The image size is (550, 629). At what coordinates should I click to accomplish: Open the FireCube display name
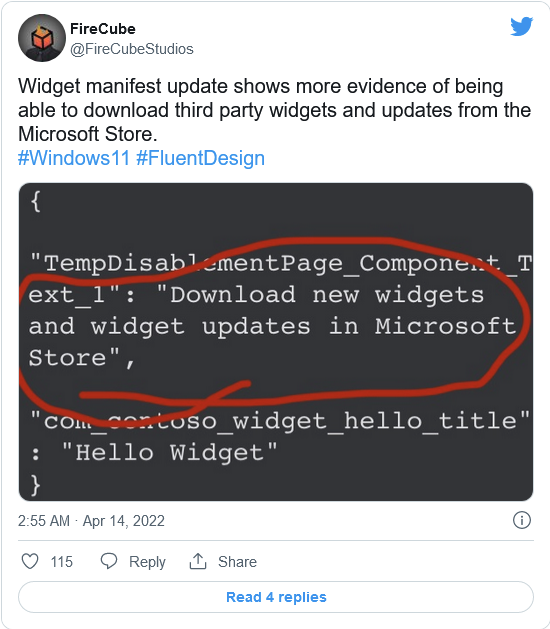[103, 29]
